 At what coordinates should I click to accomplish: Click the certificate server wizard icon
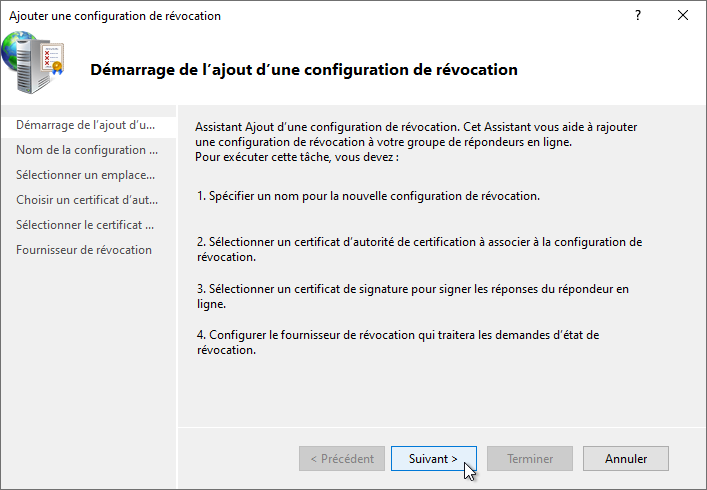tap(34, 64)
